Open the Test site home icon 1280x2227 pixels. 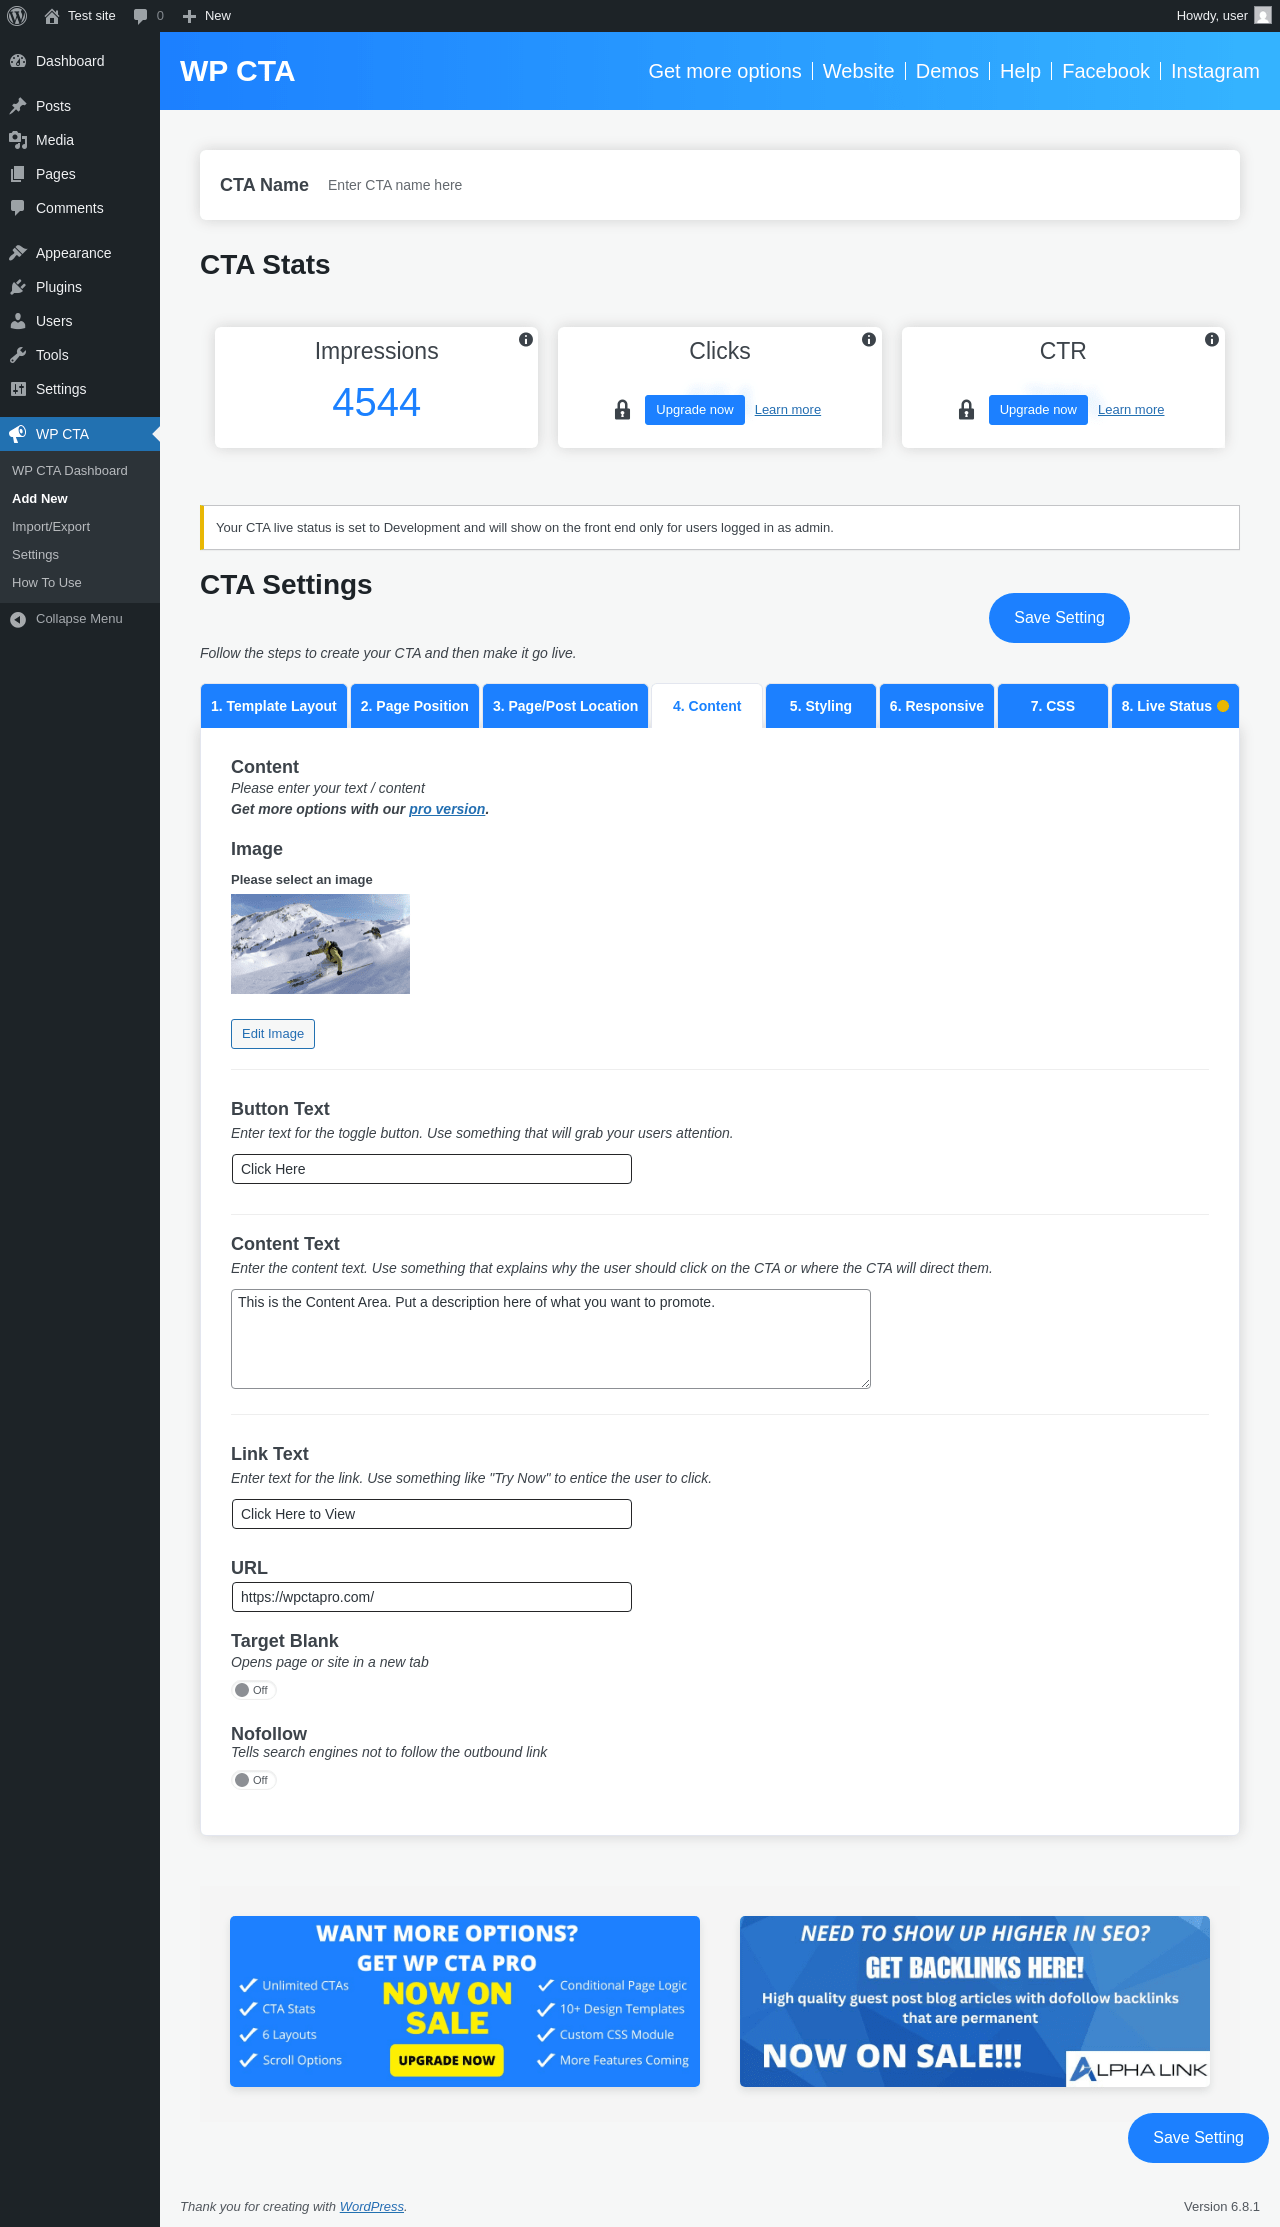tap(52, 16)
